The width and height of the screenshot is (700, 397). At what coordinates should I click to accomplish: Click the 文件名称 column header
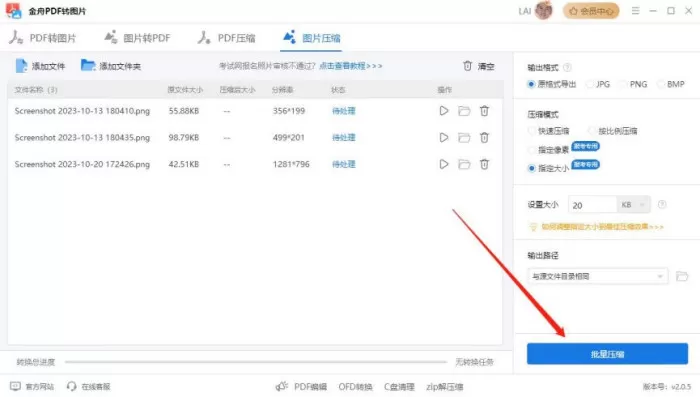coord(36,90)
